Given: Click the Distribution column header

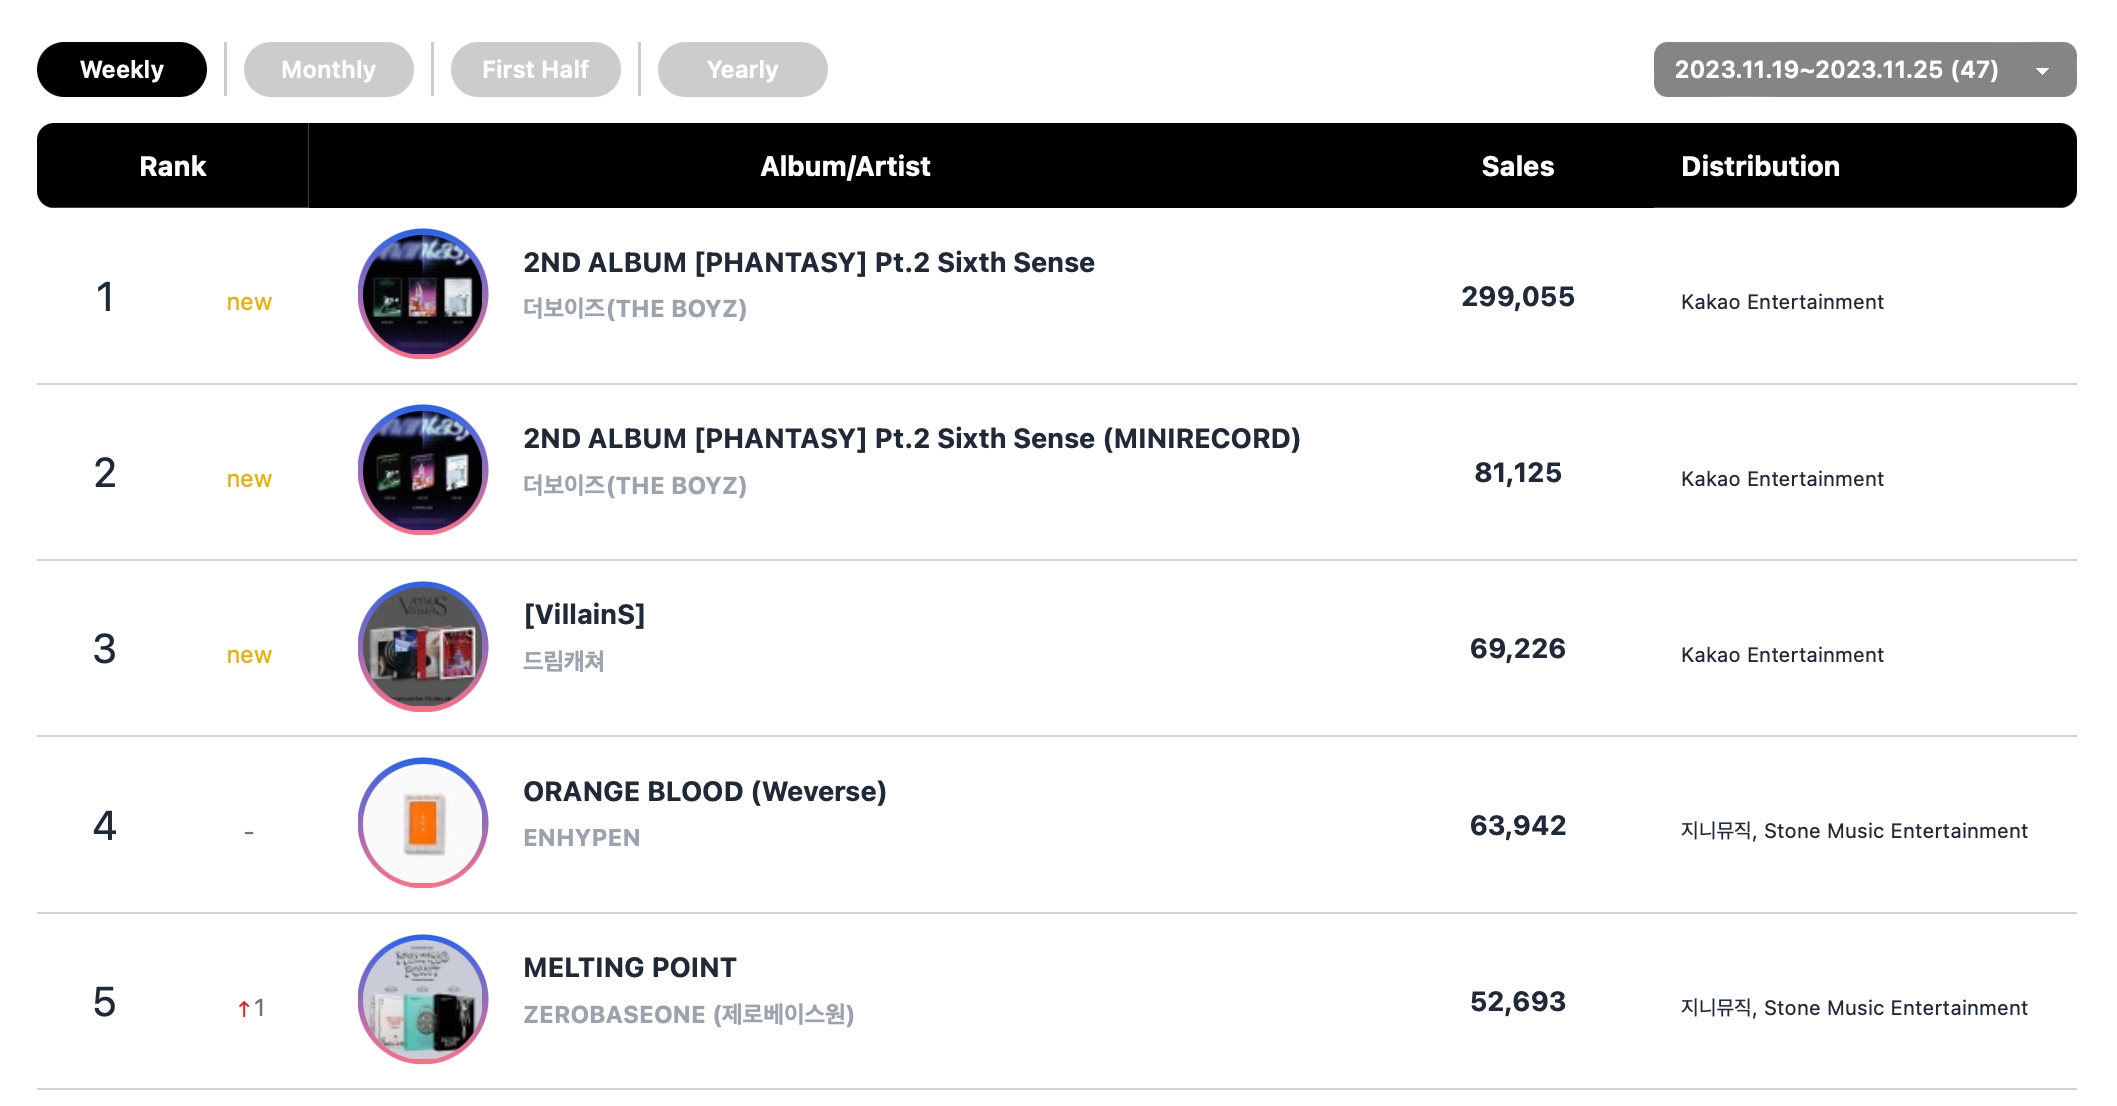Looking at the screenshot, I should click(1760, 166).
